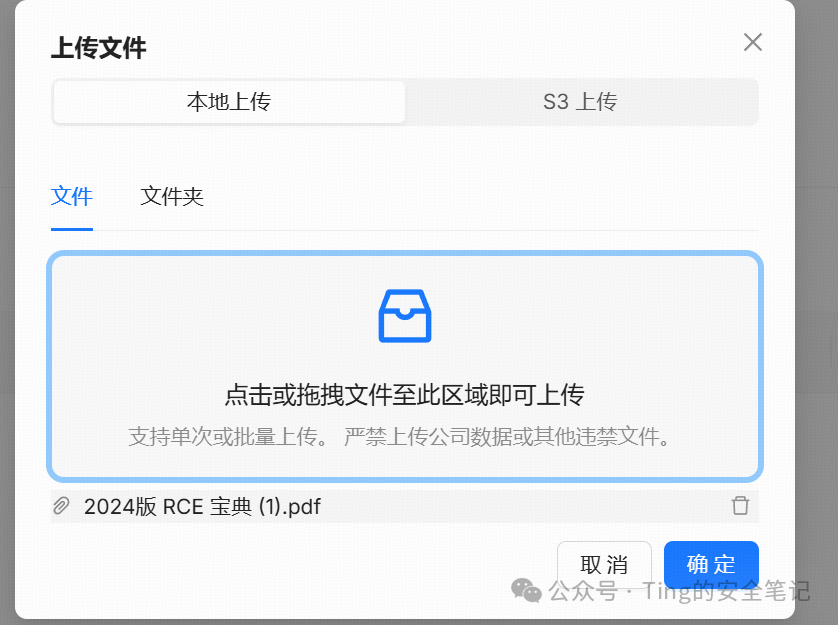Switch to the S3 上传 segment

pos(580,102)
